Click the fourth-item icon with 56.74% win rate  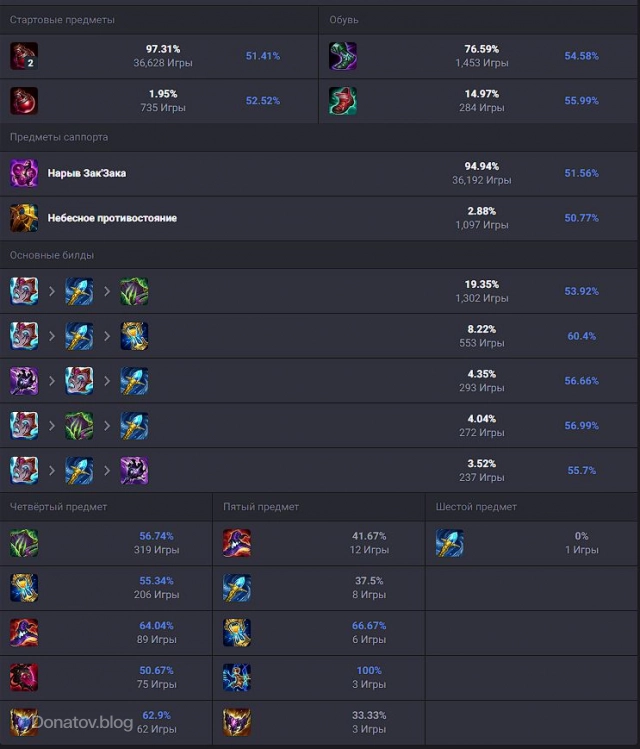[x=24, y=543]
